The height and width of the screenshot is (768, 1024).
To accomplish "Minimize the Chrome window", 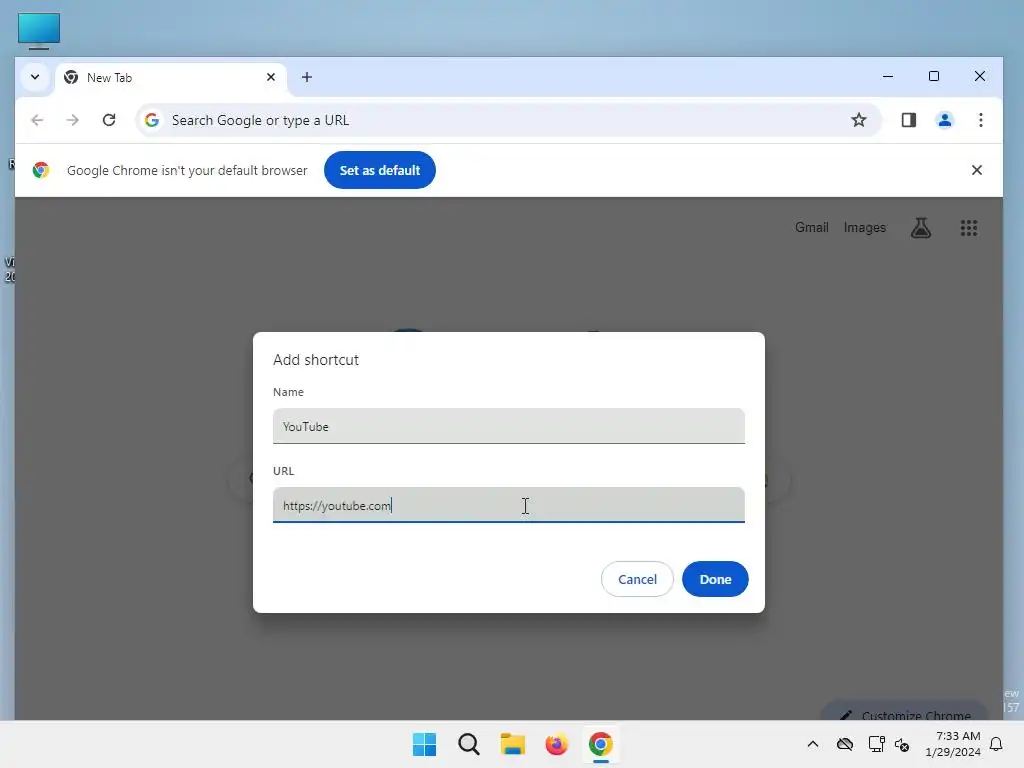I will pos(888,76).
